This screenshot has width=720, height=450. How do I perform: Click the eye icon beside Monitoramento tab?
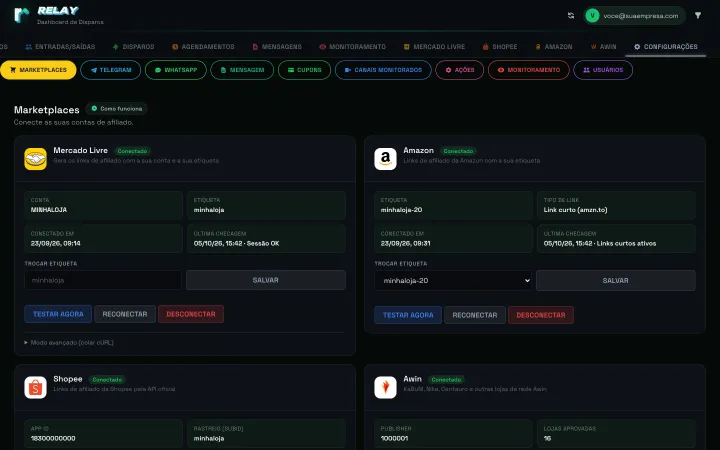coord(322,47)
